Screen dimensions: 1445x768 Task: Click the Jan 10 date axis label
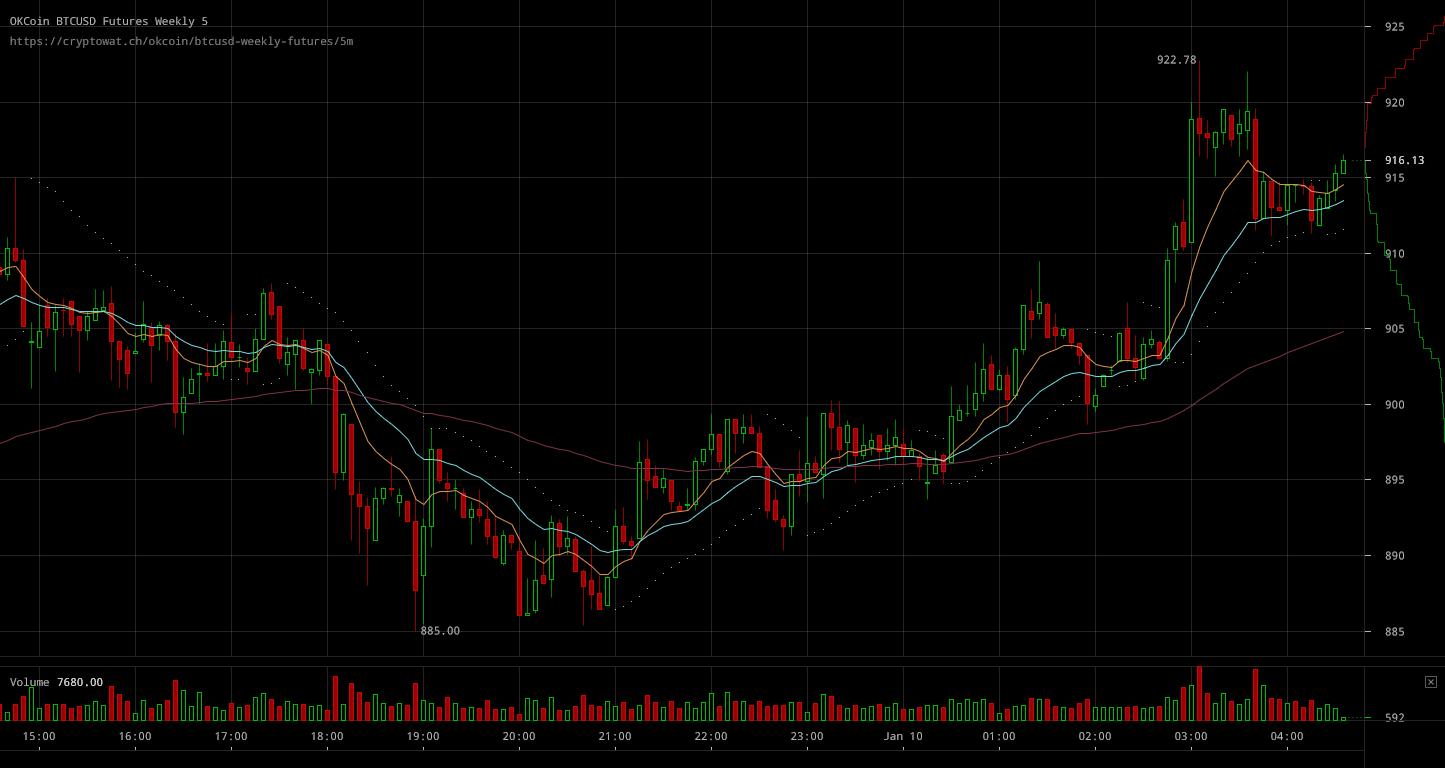pos(903,737)
